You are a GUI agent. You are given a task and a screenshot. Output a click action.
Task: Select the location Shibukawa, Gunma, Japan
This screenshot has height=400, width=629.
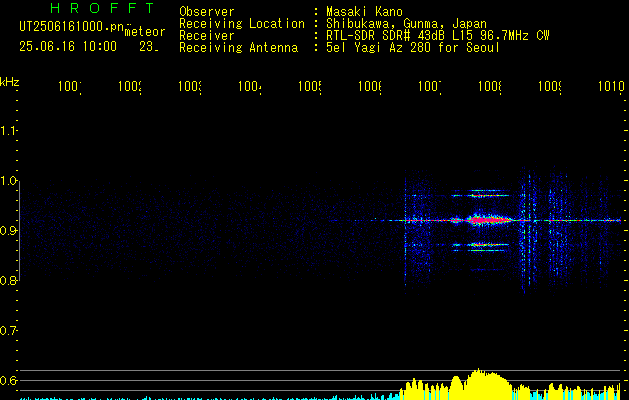click(x=406, y=24)
